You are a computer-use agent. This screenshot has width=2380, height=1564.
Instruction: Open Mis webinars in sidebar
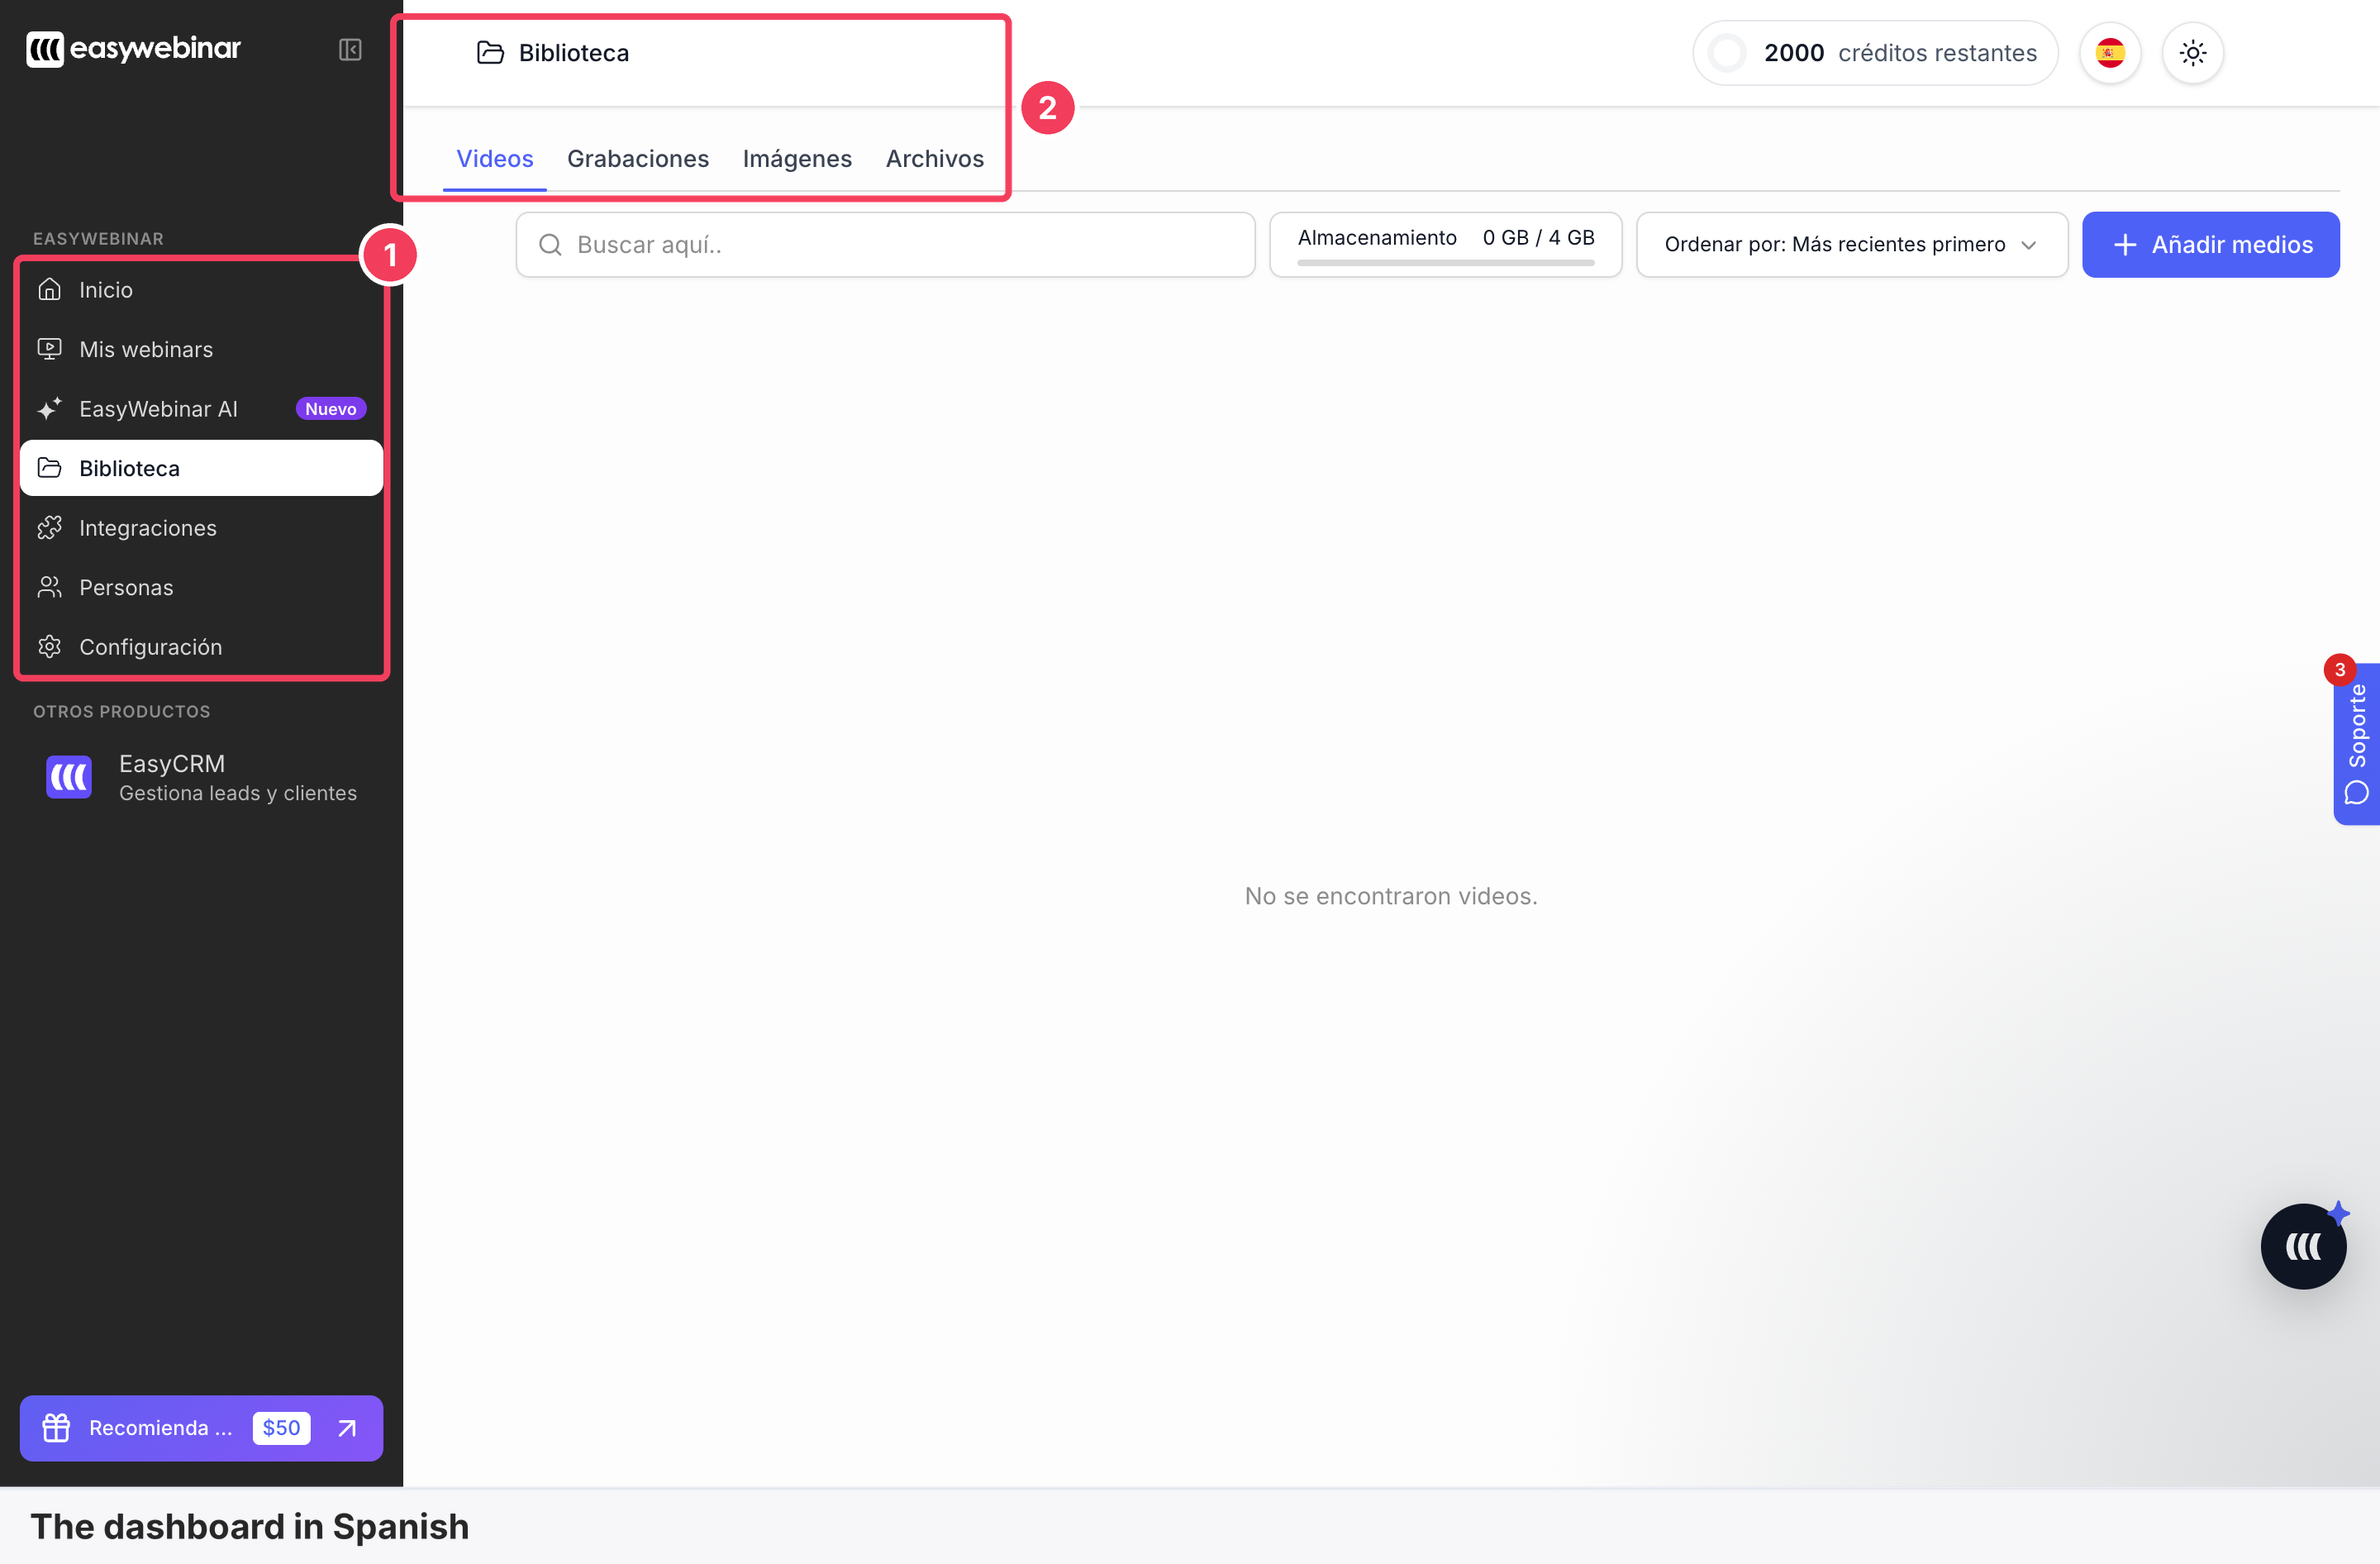[x=201, y=349]
